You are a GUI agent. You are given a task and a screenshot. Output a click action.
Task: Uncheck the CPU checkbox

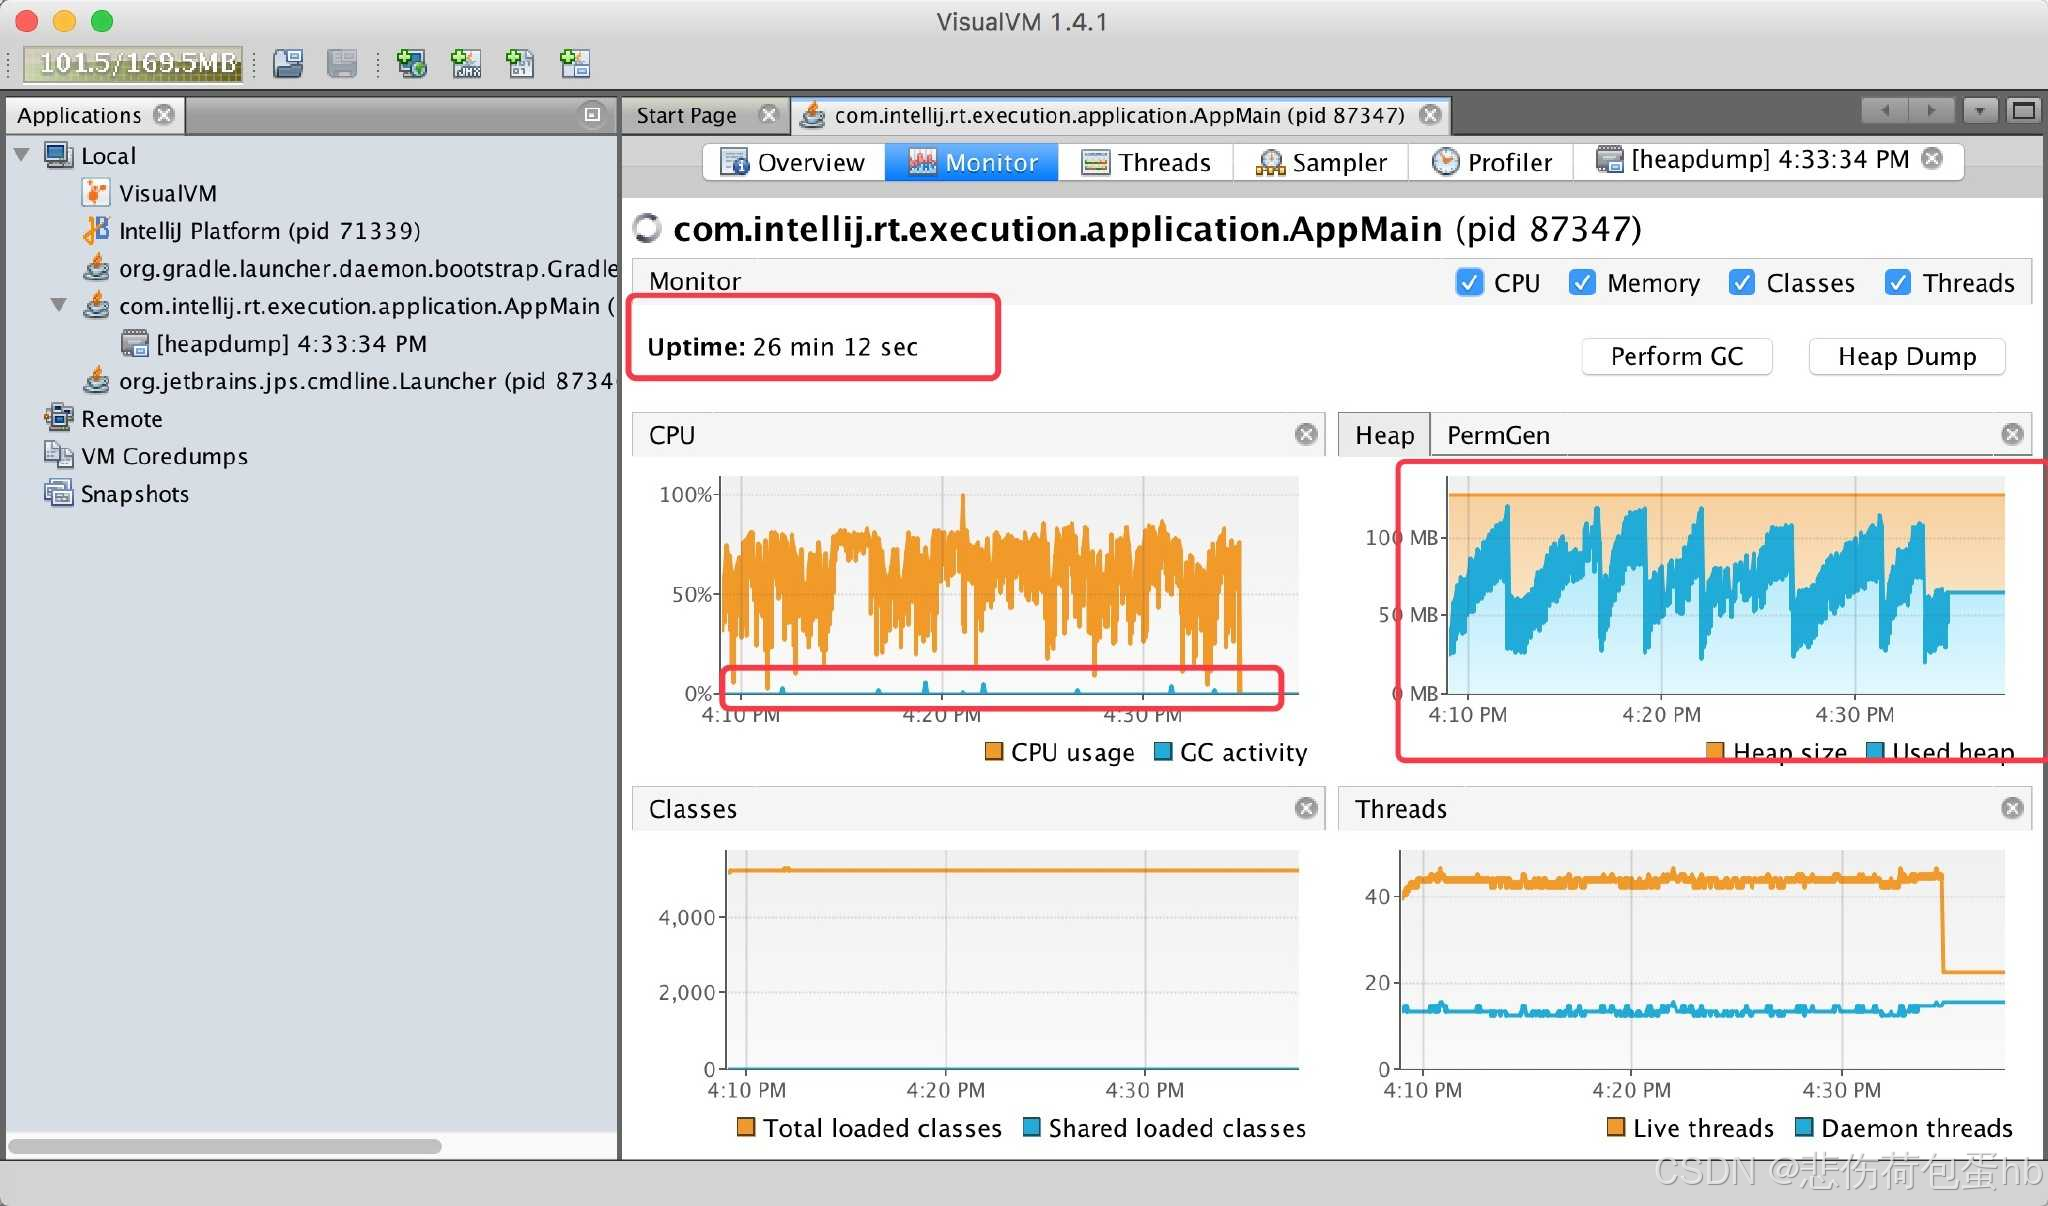pos(1469,283)
